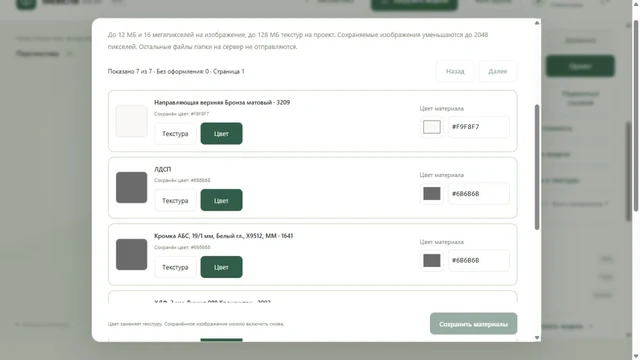Click gray preview thumbnail of ЛДСП
This screenshot has height=360, width=640.
point(131,187)
